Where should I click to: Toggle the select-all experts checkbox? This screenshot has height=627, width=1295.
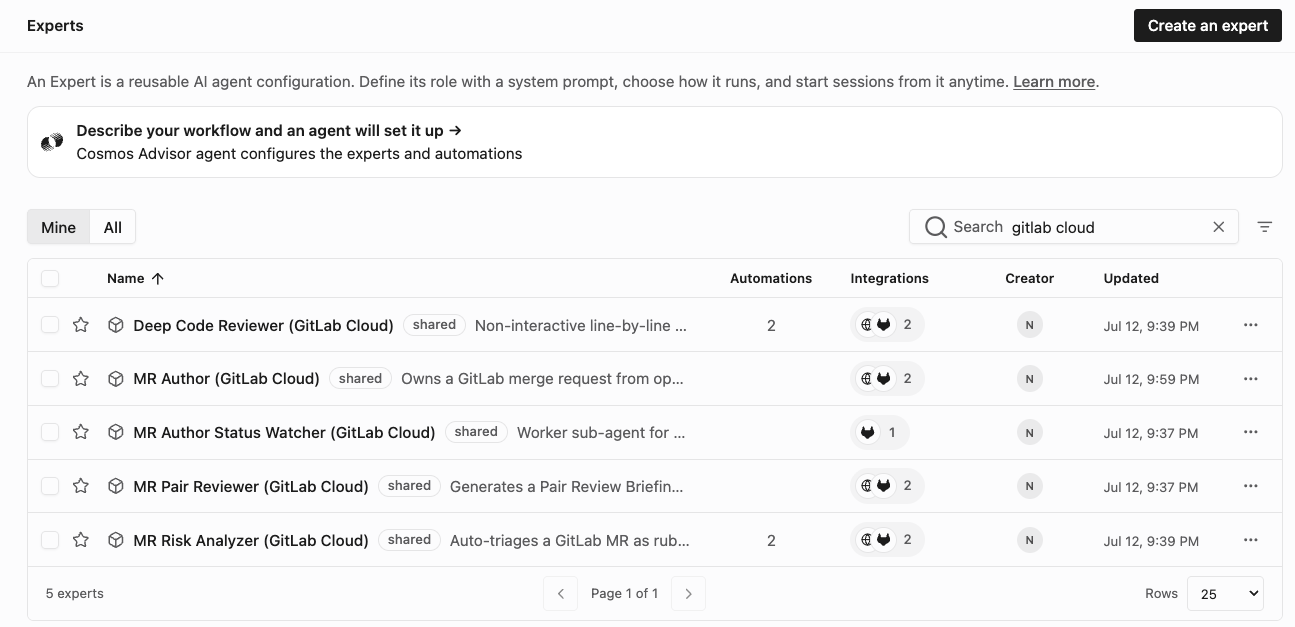pyautogui.click(x=50, y=278)
